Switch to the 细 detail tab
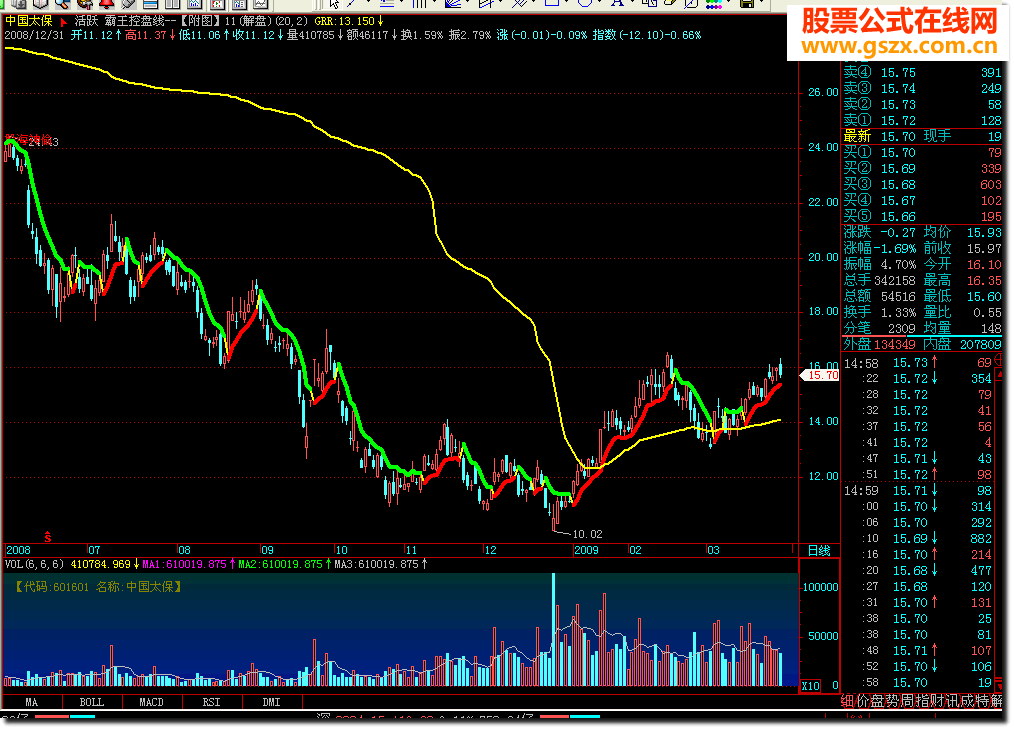Viewport: 1014px width, 729px height. point(848,702)
